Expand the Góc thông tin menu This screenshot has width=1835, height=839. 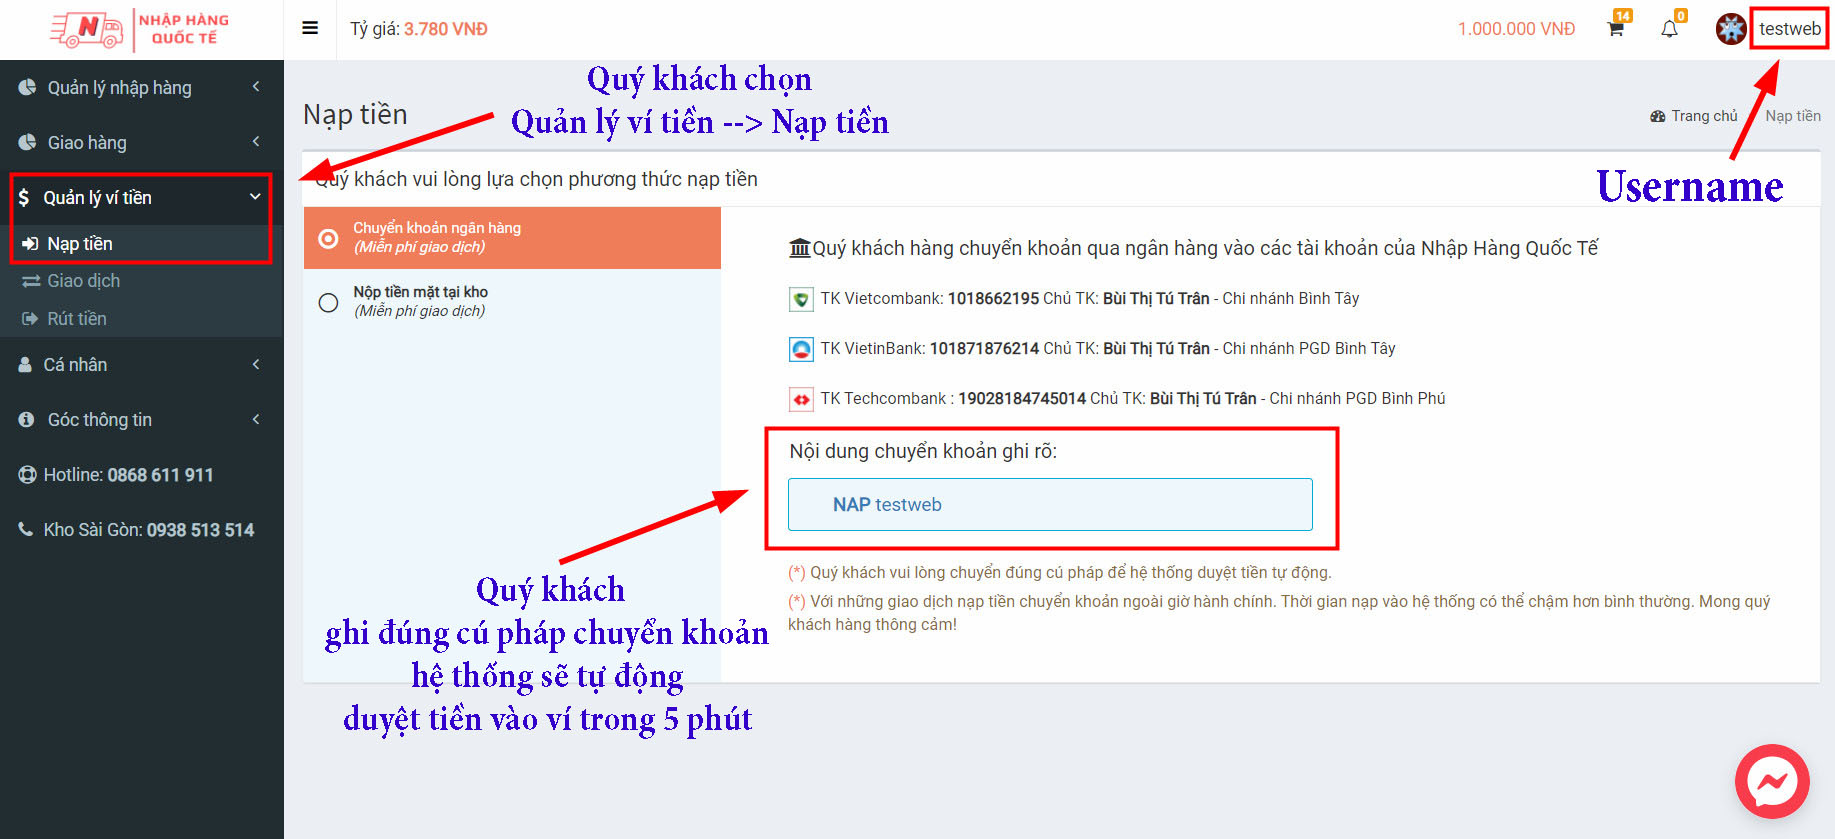click(141, 419)
